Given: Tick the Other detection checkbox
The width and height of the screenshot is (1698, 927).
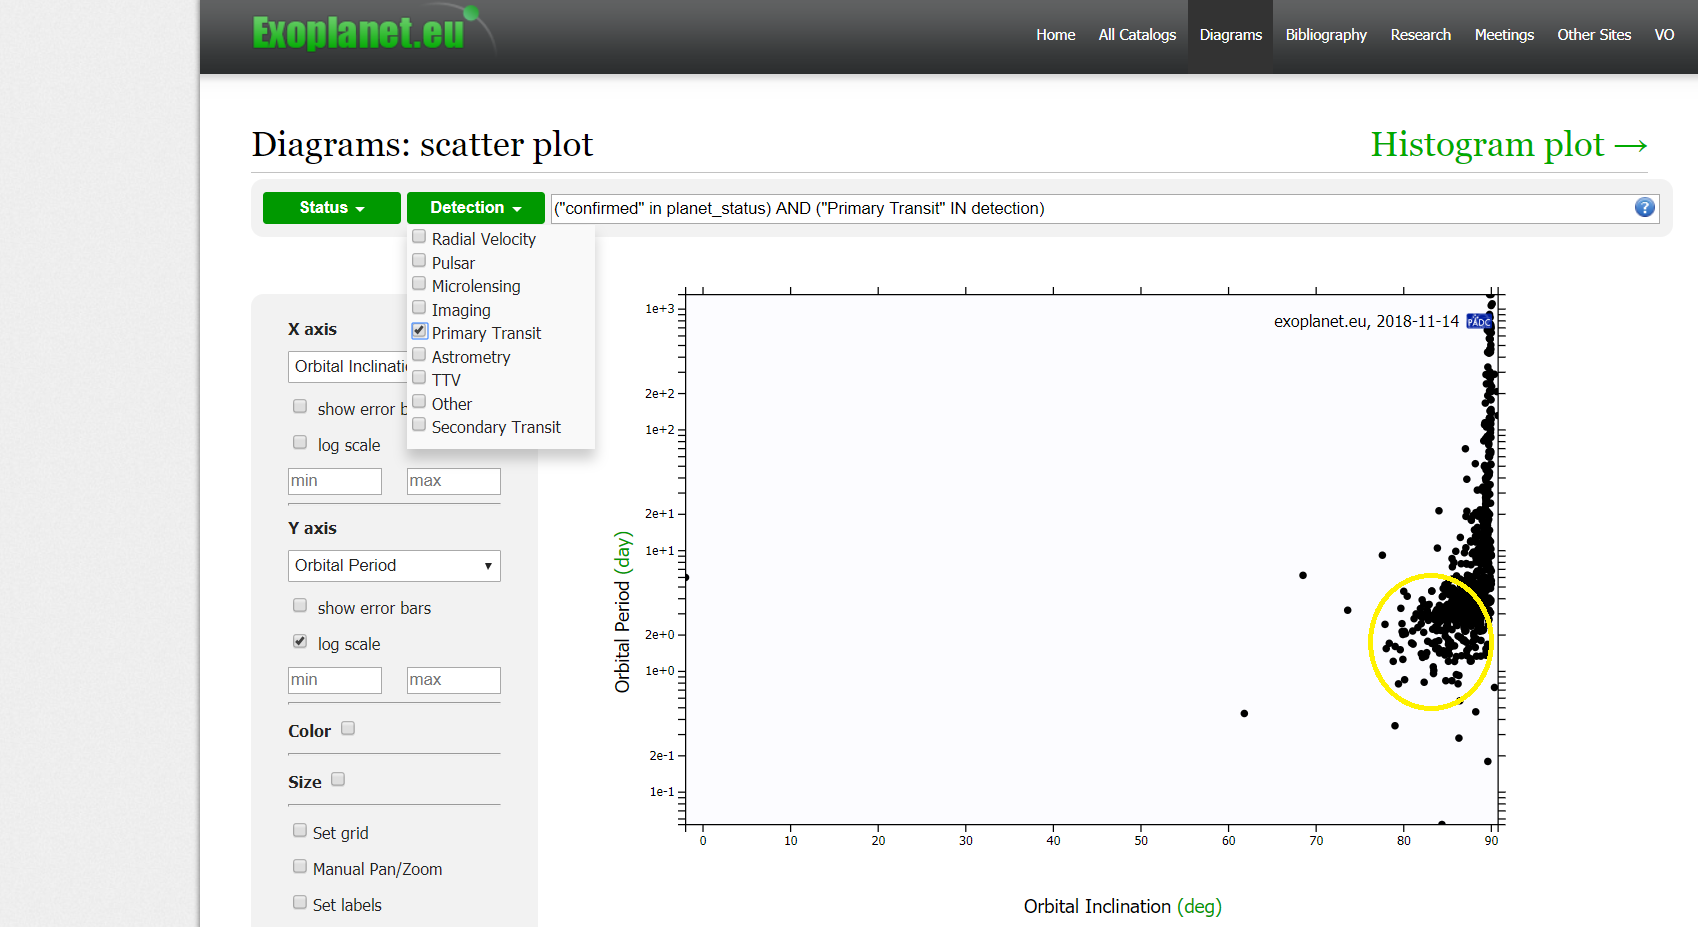Looking at the screenshot, I should point(419,402).
